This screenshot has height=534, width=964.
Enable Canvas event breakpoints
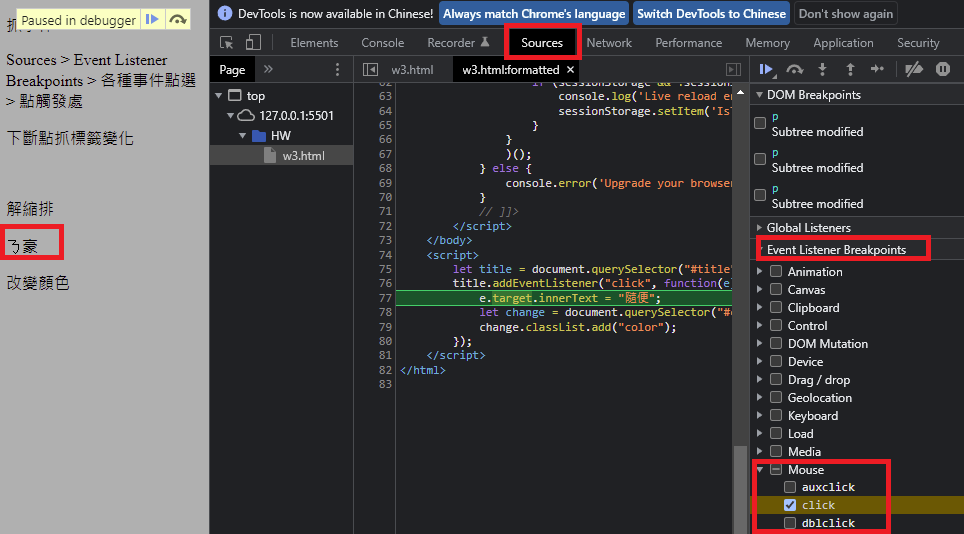tap(776, 289)
